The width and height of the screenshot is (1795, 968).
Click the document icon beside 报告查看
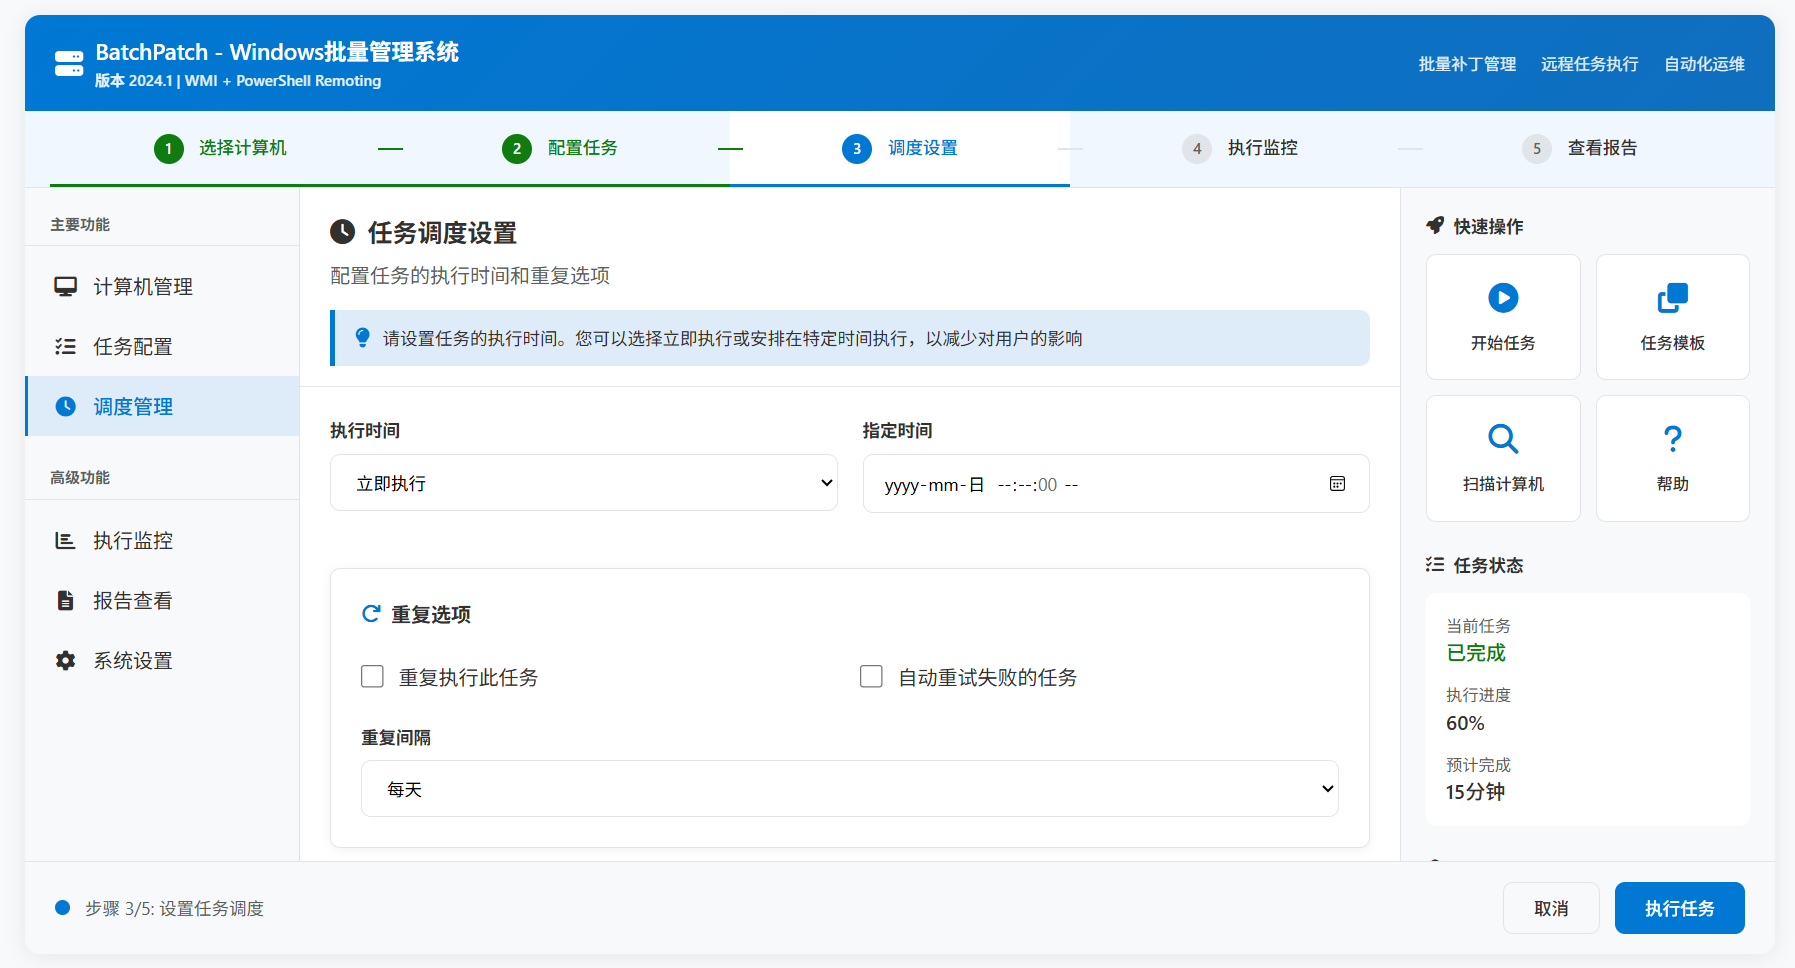[66, 601]
